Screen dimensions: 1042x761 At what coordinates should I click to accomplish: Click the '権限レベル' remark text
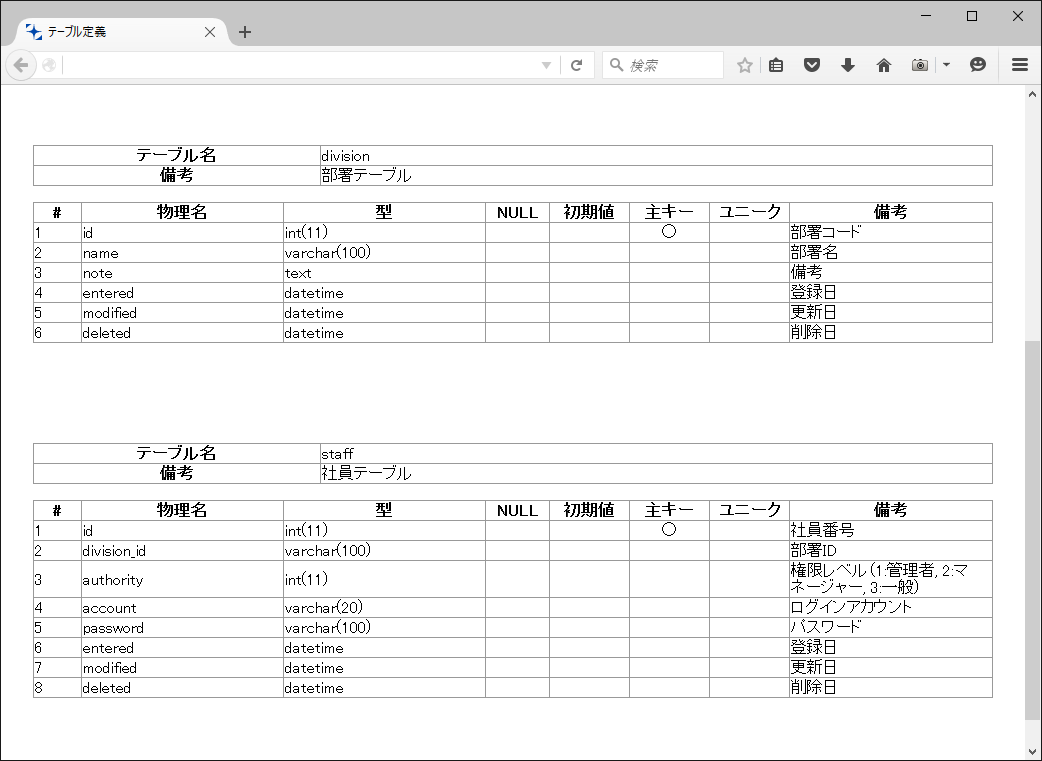click(829, 570)
